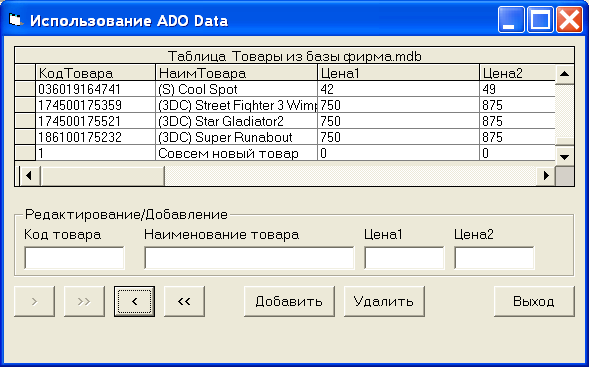Viewport: 589px width, 367px height.
Task: Select the НаимТовара column header
Action: [237, 73]
